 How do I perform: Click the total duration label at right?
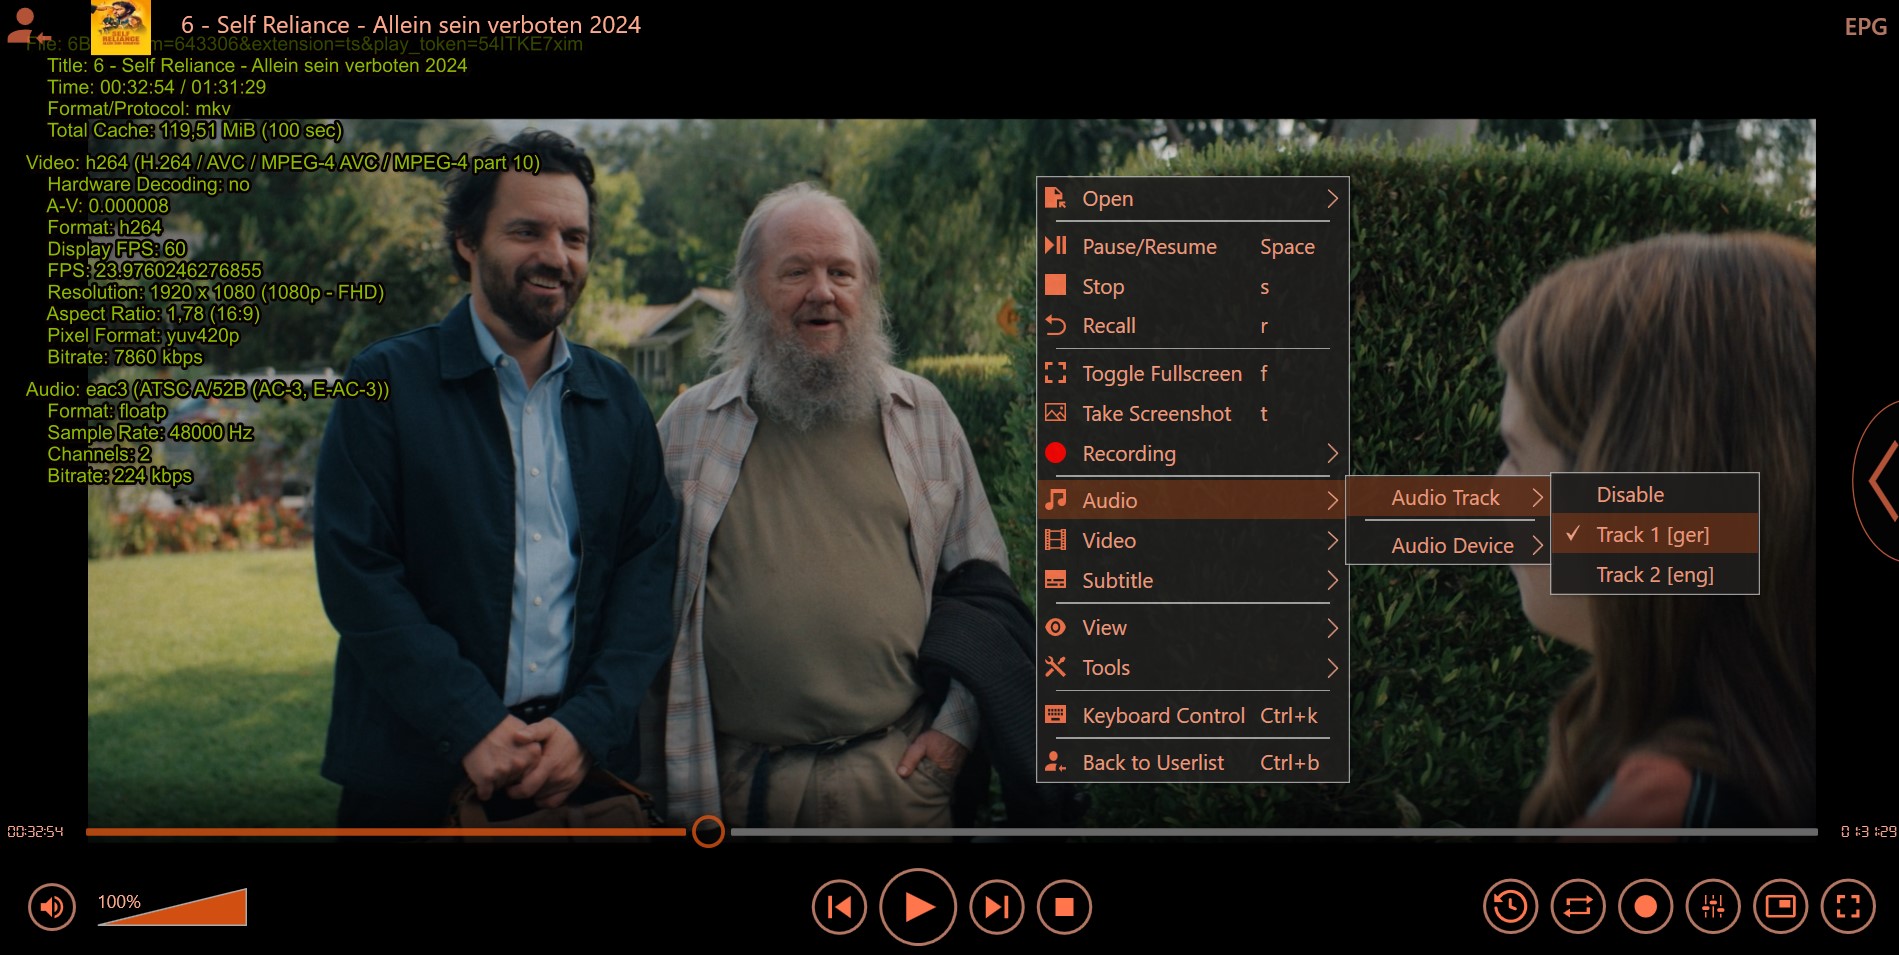(1868, 832)
